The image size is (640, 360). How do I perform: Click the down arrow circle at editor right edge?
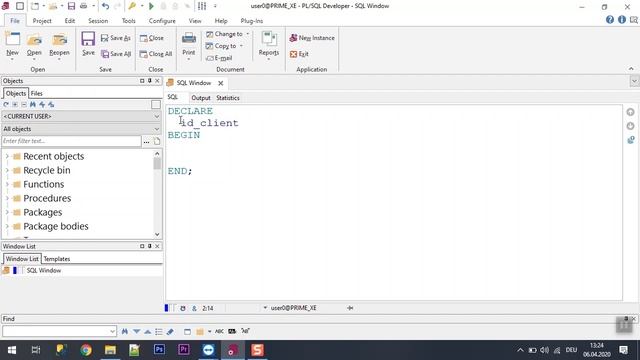pos(630,126)
